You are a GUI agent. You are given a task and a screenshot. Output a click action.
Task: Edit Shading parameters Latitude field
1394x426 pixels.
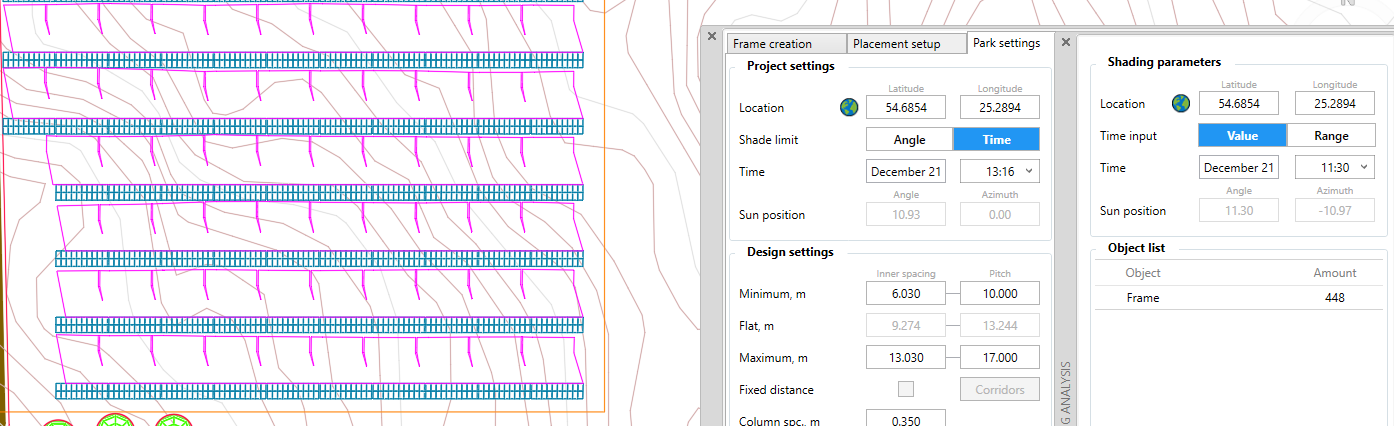[x=1239, y=103]
